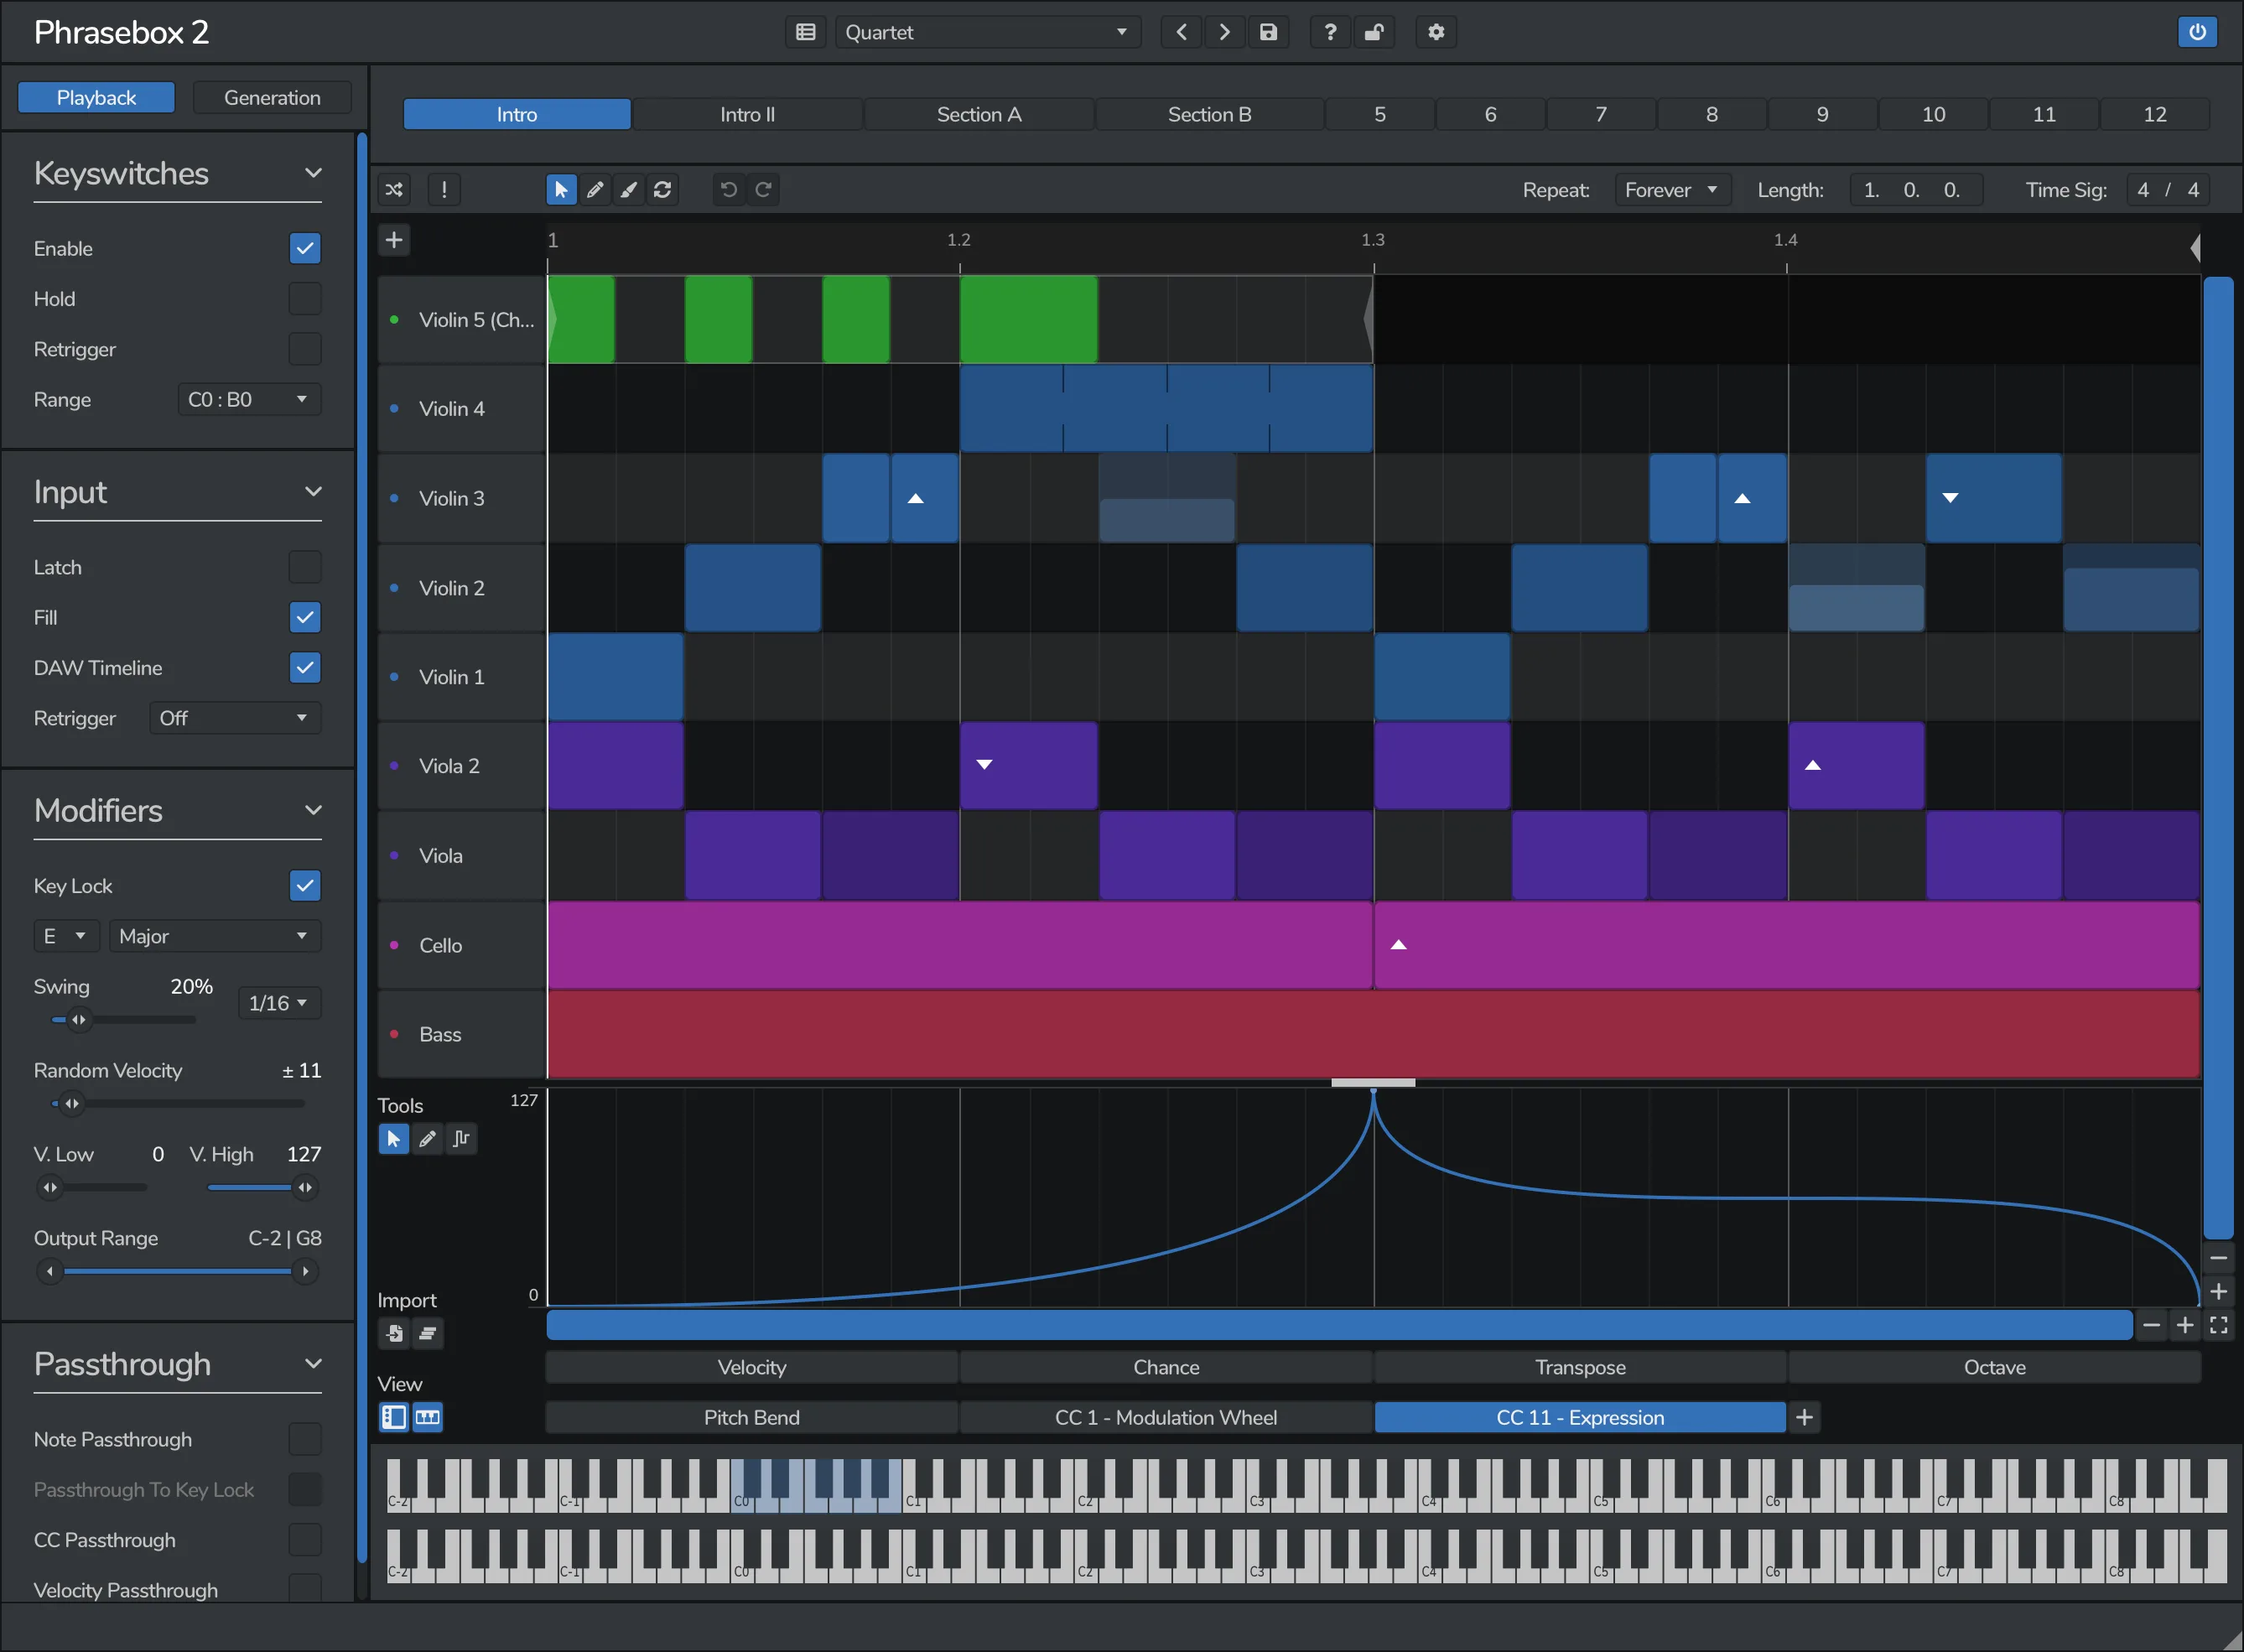Check the Keyswitches Retrigger checkbox
Image resolution: width=2244 pixels, height=1652 pixels.
pos(305,349)
